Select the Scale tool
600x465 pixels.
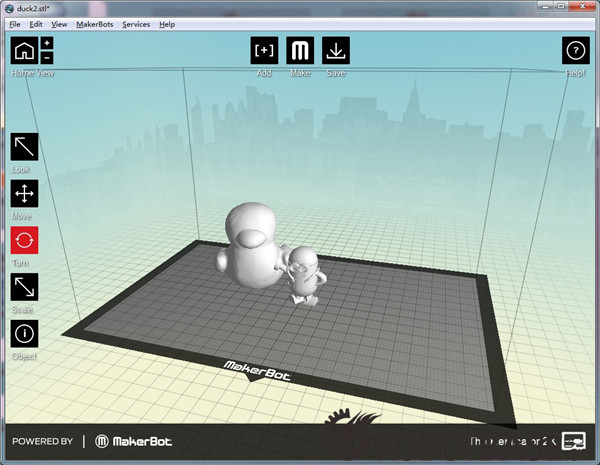tap(24, 287)
